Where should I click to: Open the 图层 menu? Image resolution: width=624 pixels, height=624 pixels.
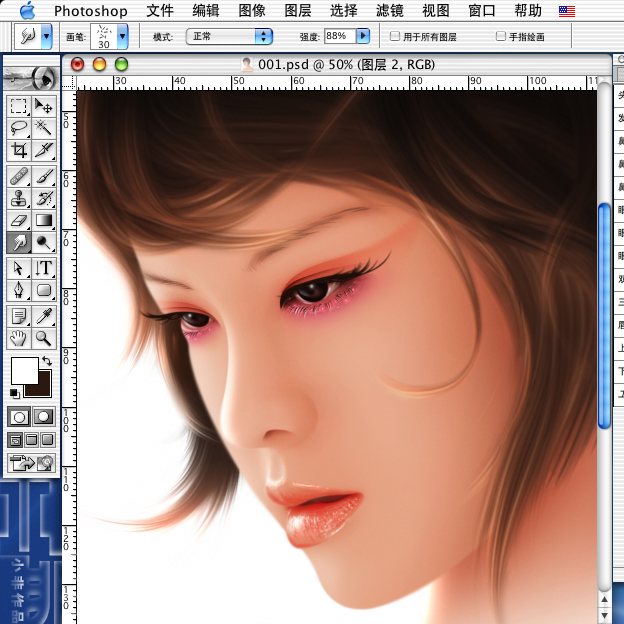298,11
